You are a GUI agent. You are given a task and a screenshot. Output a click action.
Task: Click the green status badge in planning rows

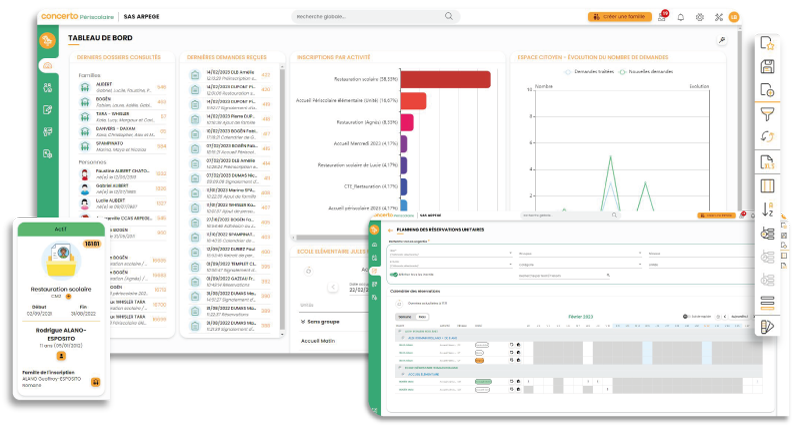483,382
